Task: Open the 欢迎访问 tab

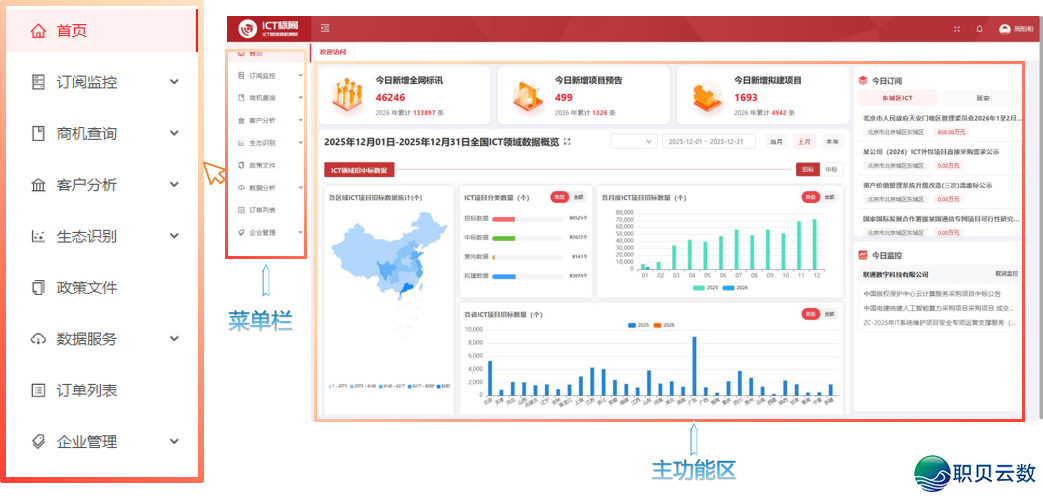Action: coord(333,51)
